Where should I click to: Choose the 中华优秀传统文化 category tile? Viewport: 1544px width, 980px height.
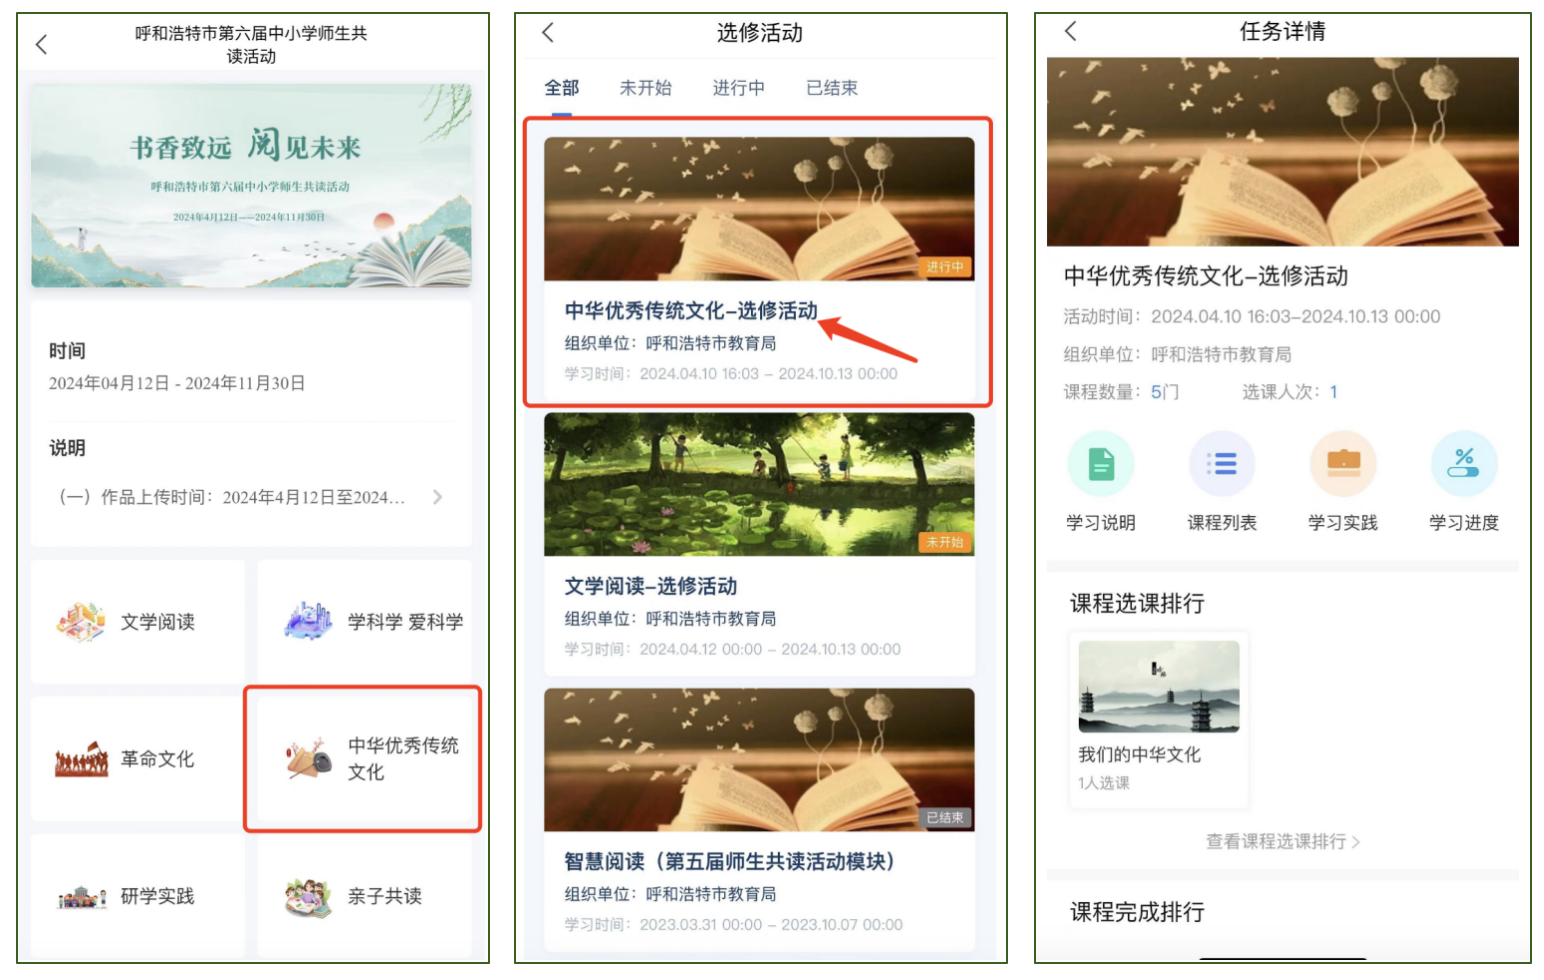point(364,759)
